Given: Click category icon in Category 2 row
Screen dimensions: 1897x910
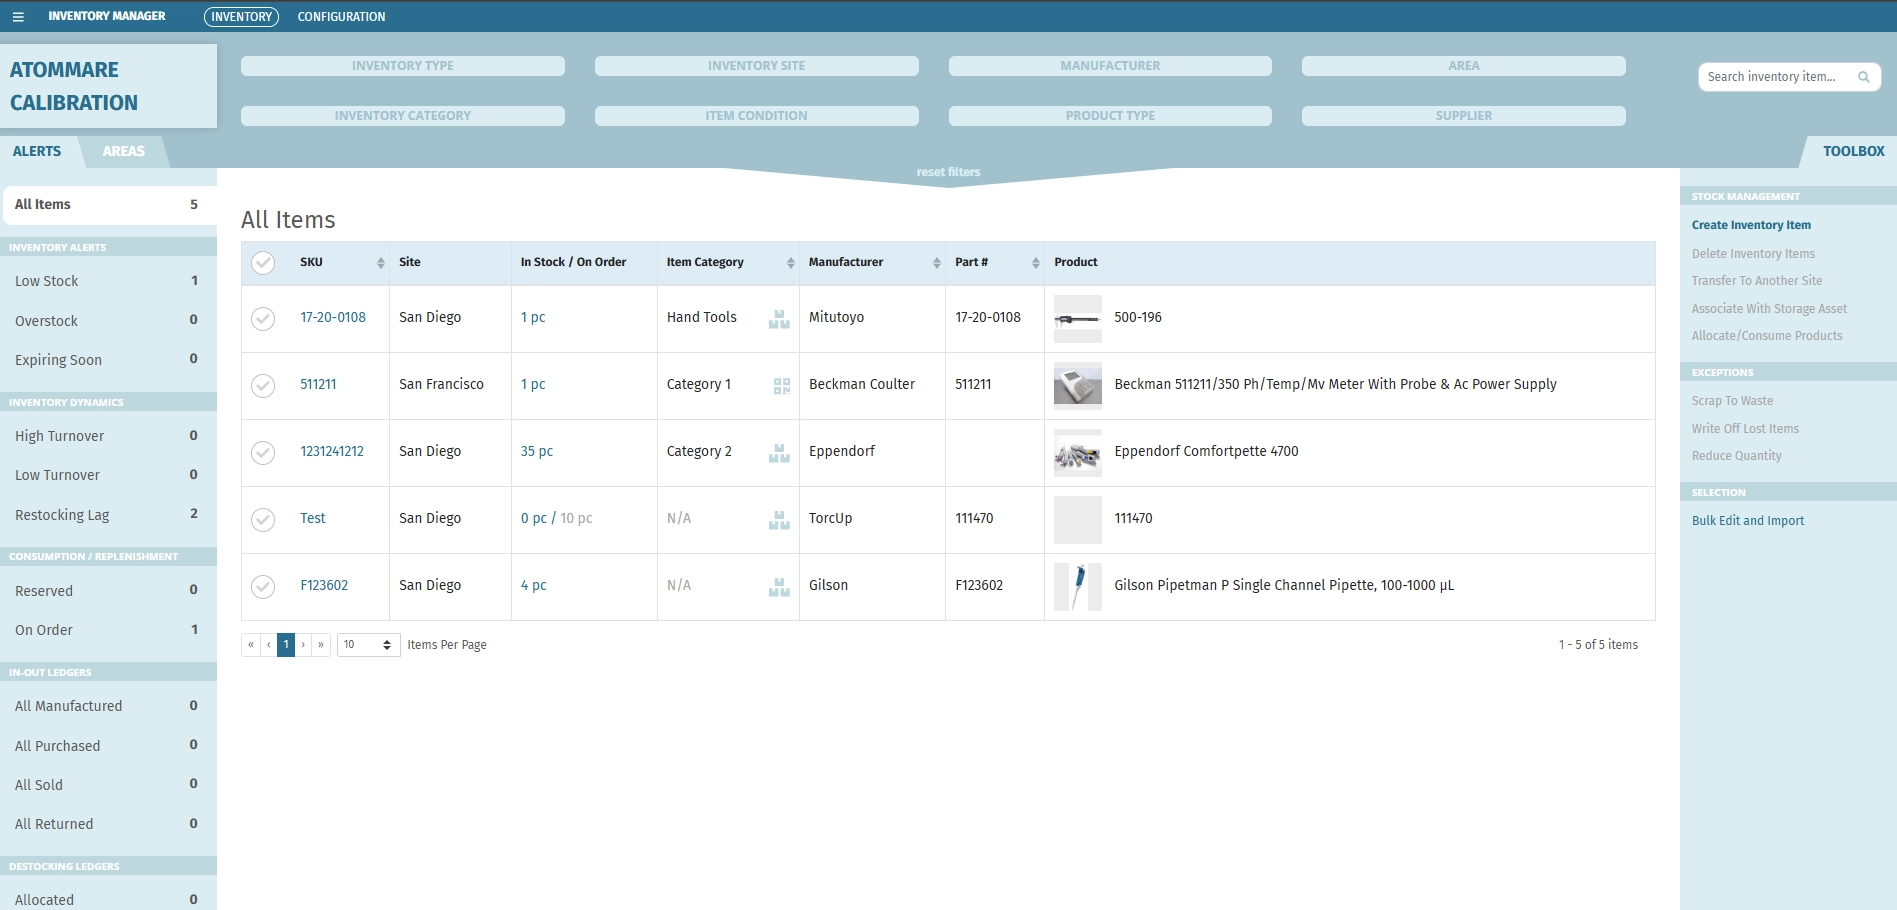Looking at the screenshot, I should 779,453.
